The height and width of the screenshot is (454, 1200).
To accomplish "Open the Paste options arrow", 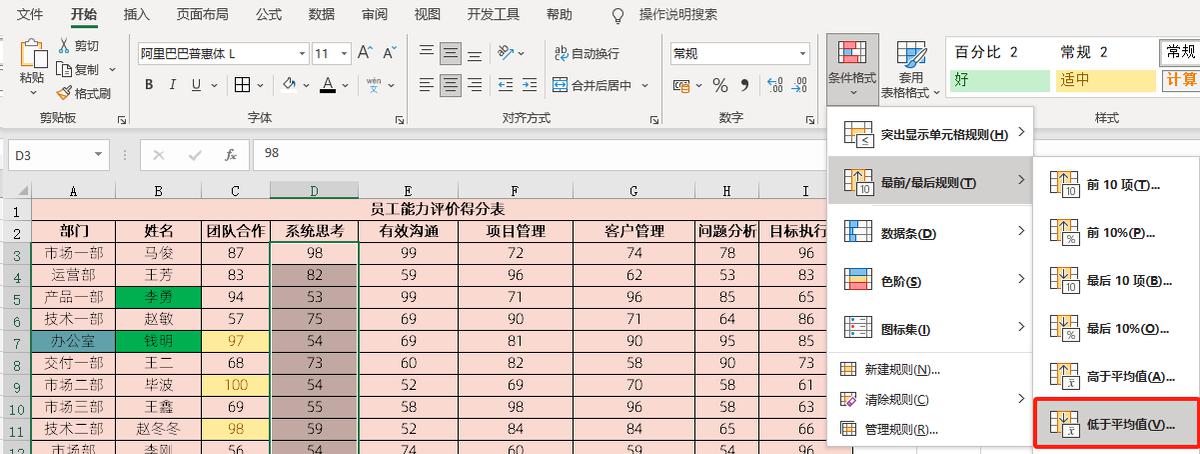I will [x=32, y=93].
